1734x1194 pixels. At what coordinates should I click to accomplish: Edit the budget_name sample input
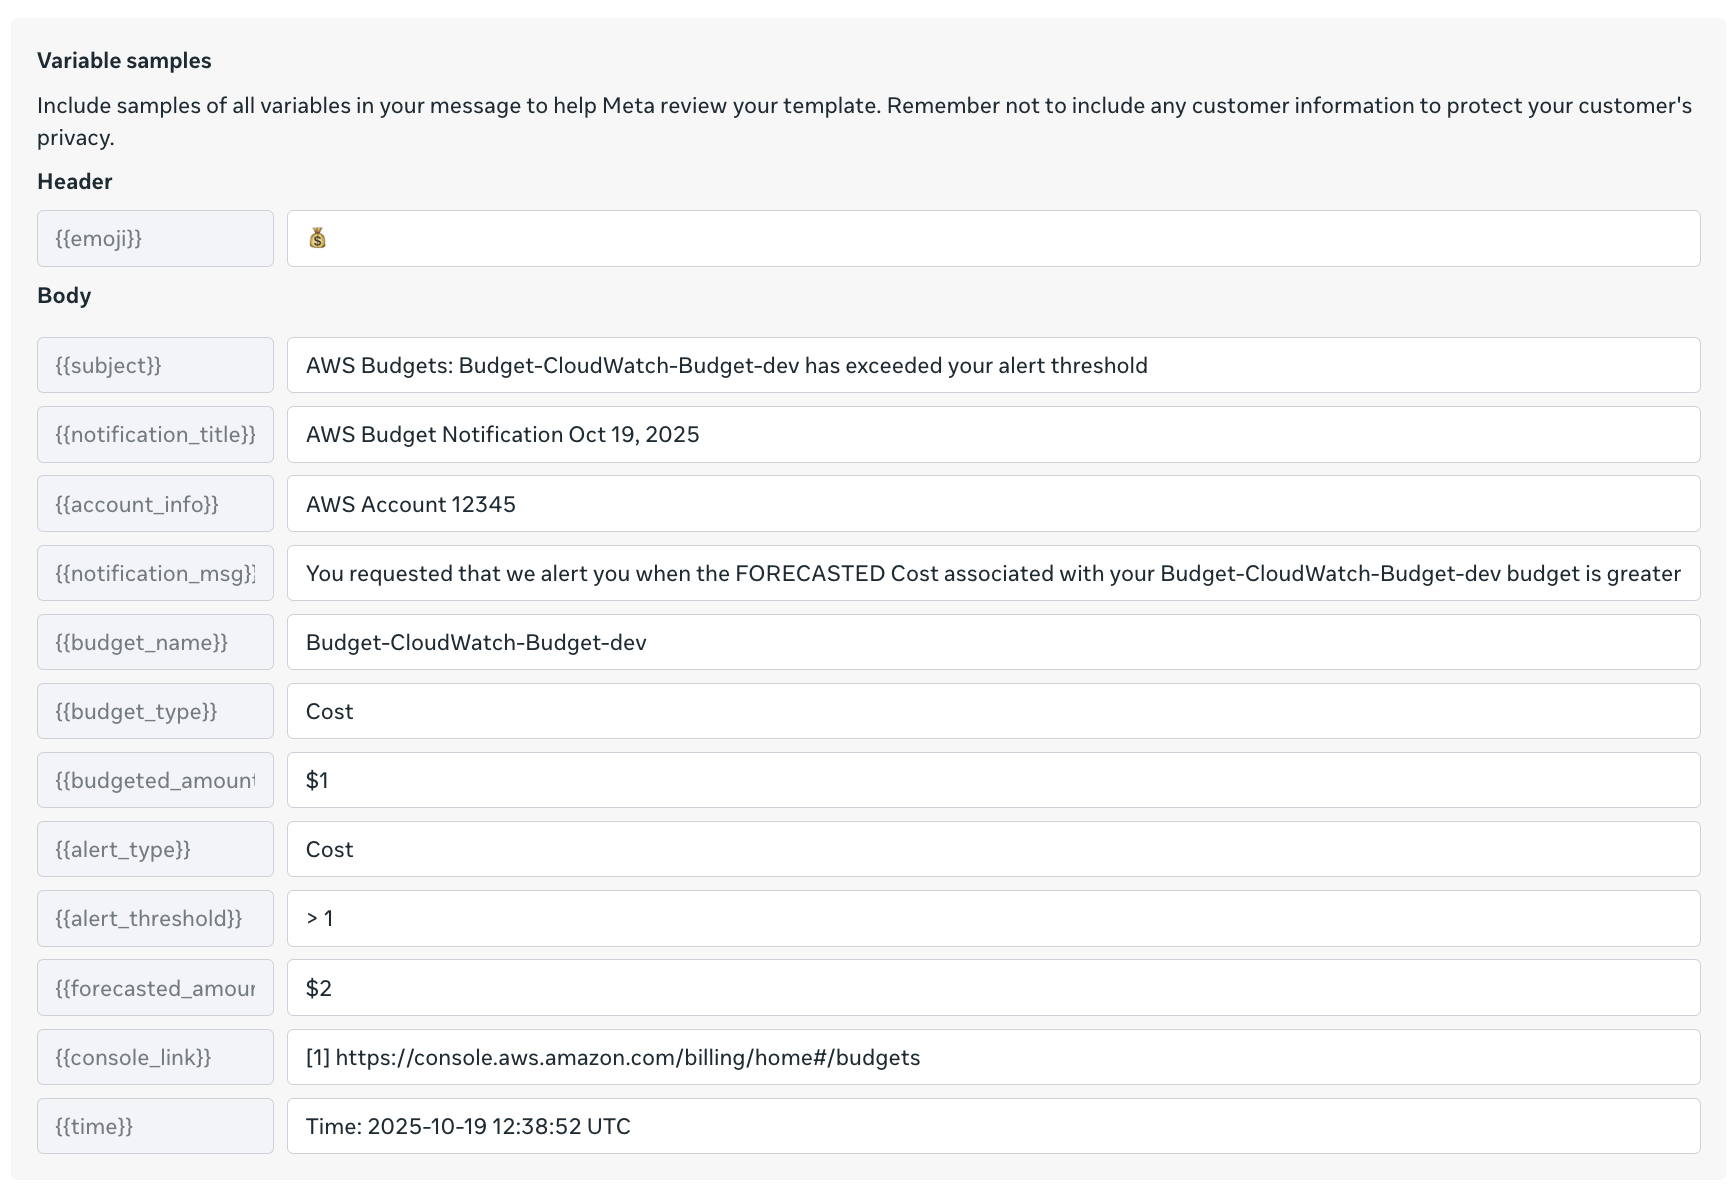click(x=993, y=642)
